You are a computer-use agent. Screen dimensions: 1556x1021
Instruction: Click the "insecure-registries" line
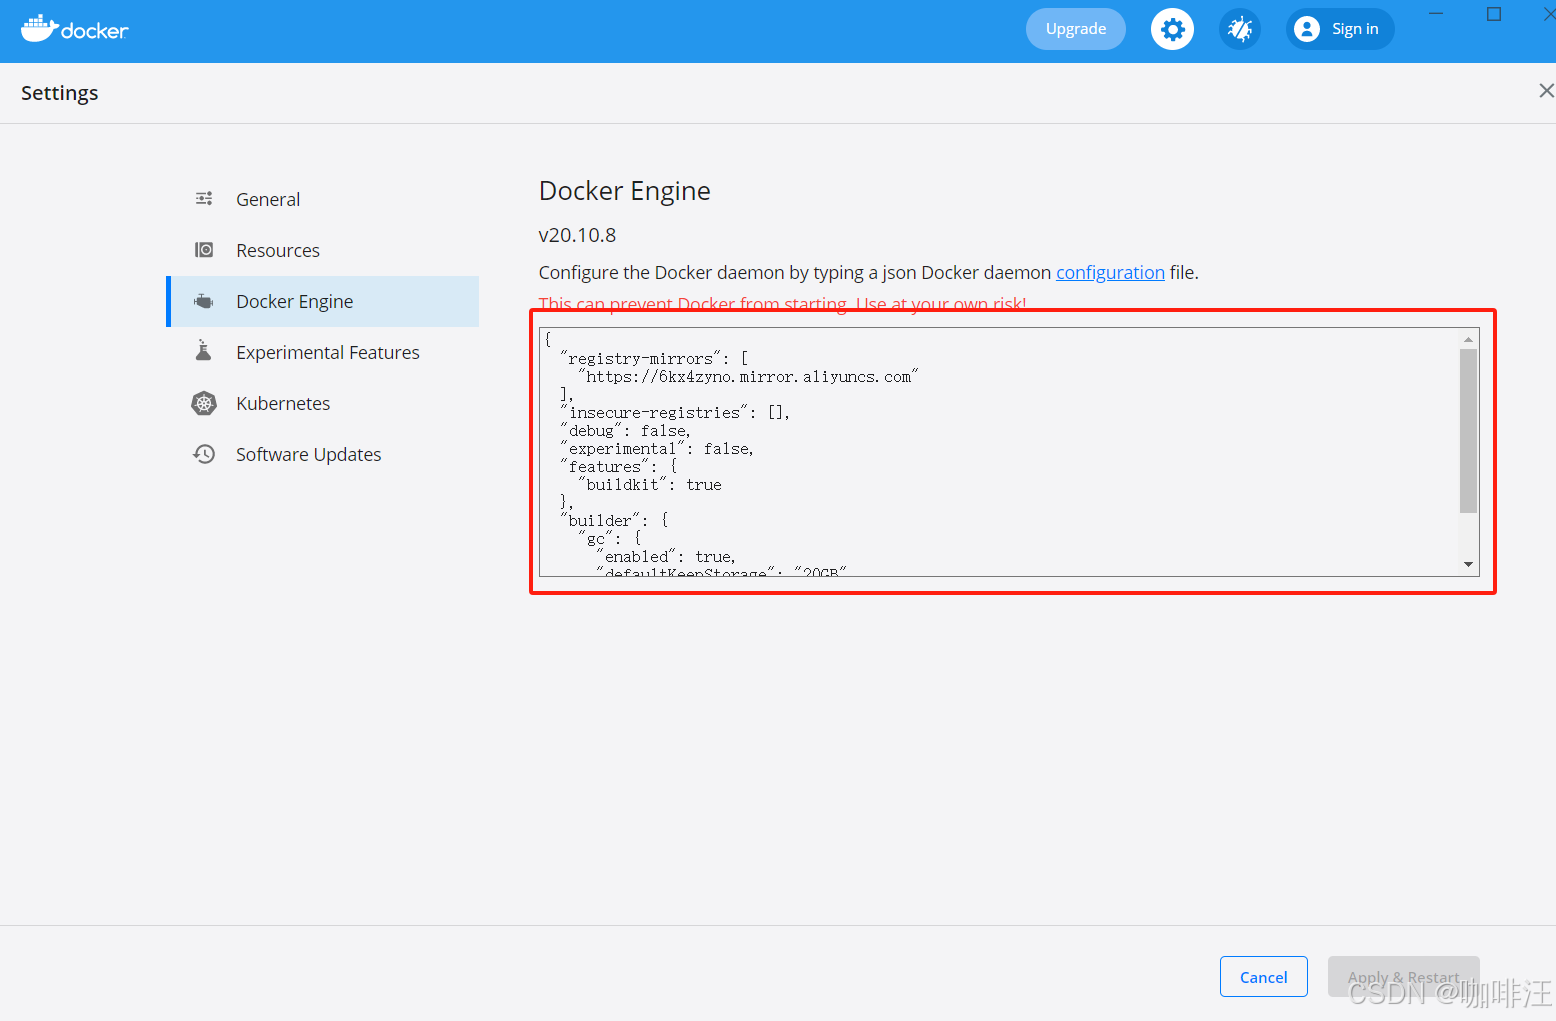675,413
